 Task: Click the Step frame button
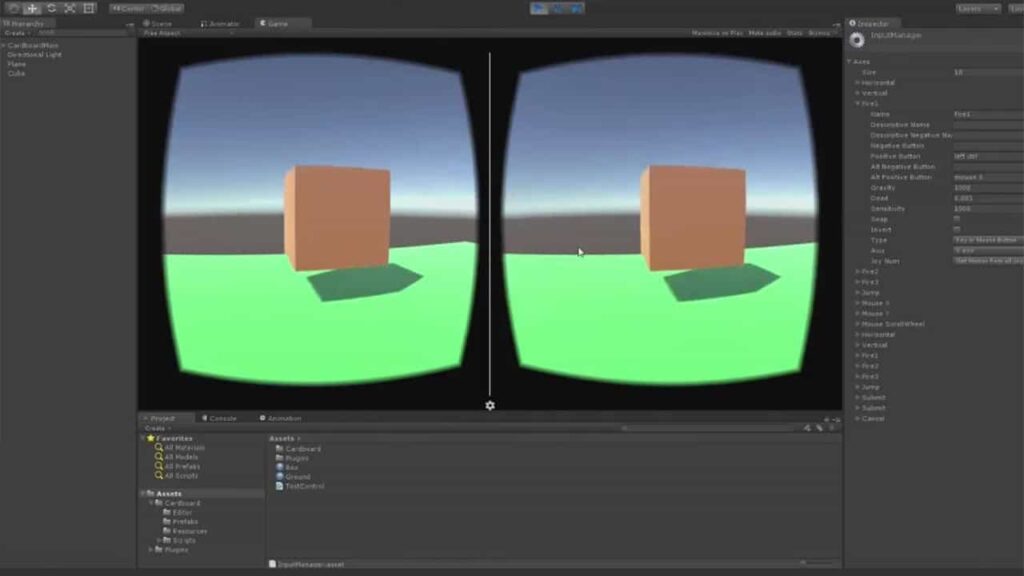(x=576, y=8)
